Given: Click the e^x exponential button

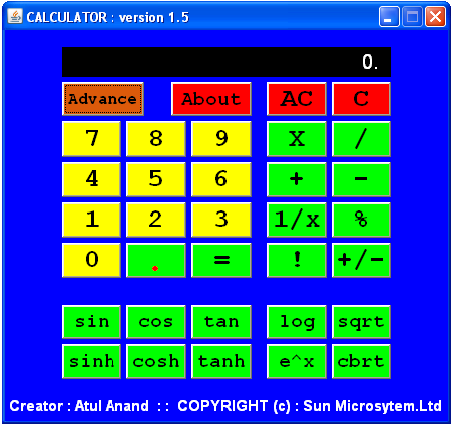Looking at the screenshot, I should pyautogui.click(x=297, y=361).
